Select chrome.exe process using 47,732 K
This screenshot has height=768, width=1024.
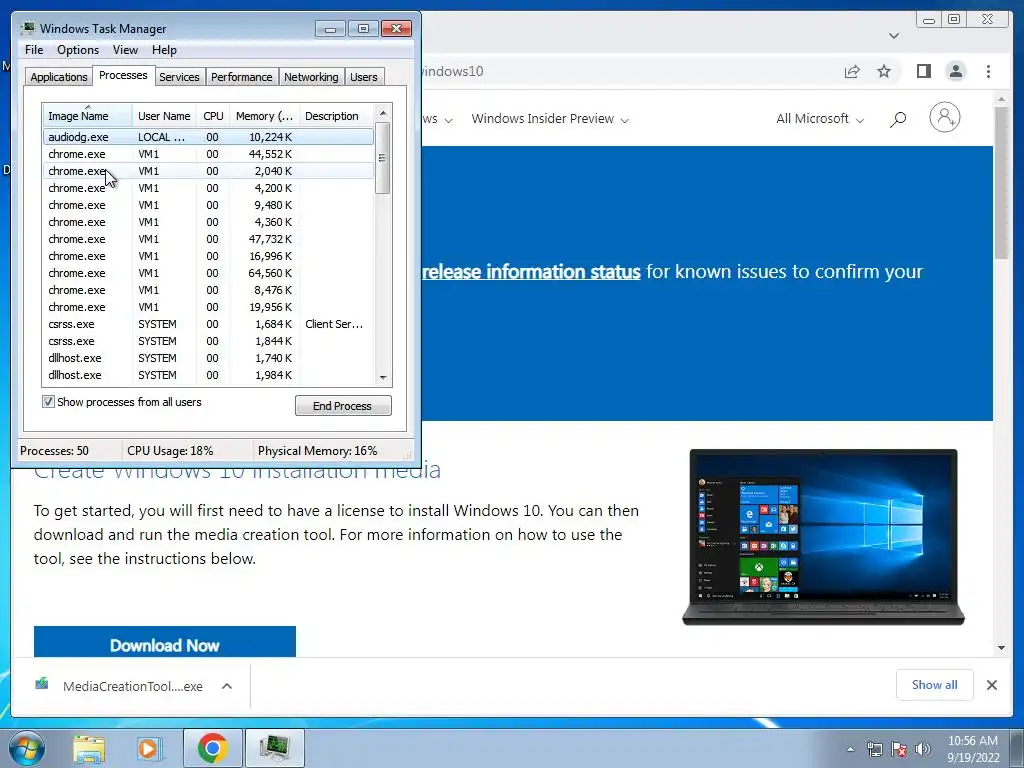point(208,239)
